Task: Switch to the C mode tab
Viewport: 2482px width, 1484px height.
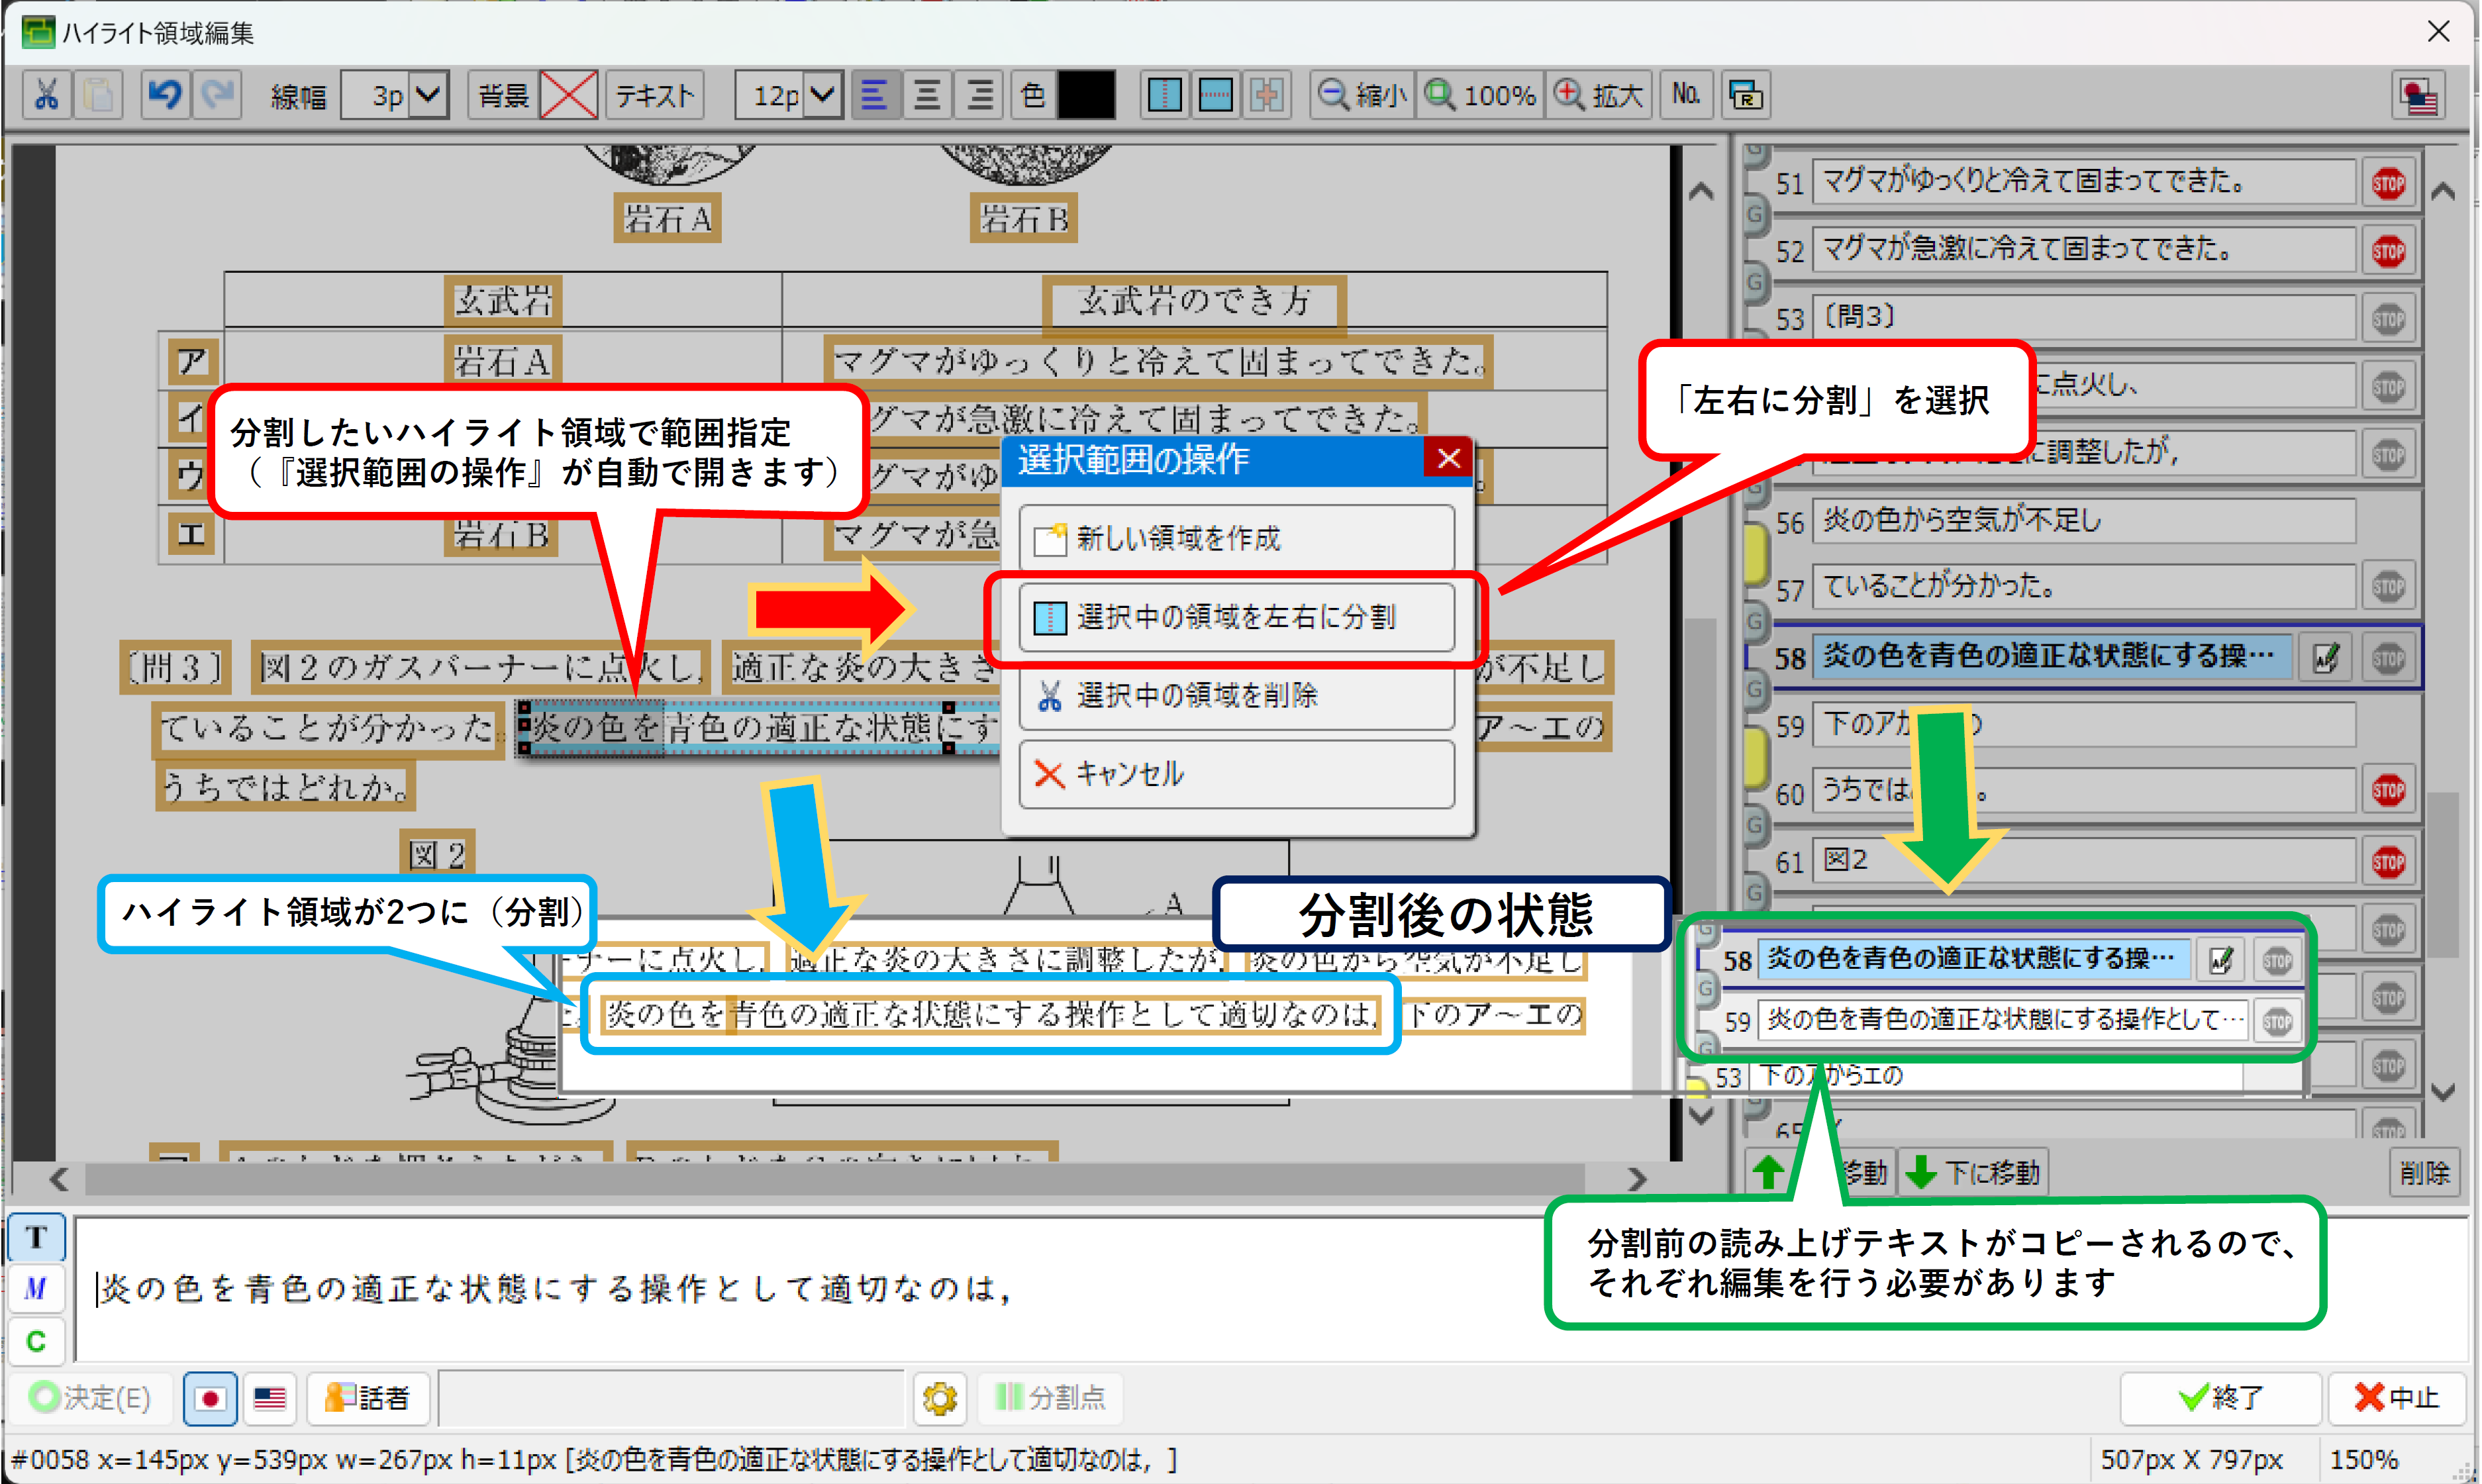Action: [x=37, y=1341]
